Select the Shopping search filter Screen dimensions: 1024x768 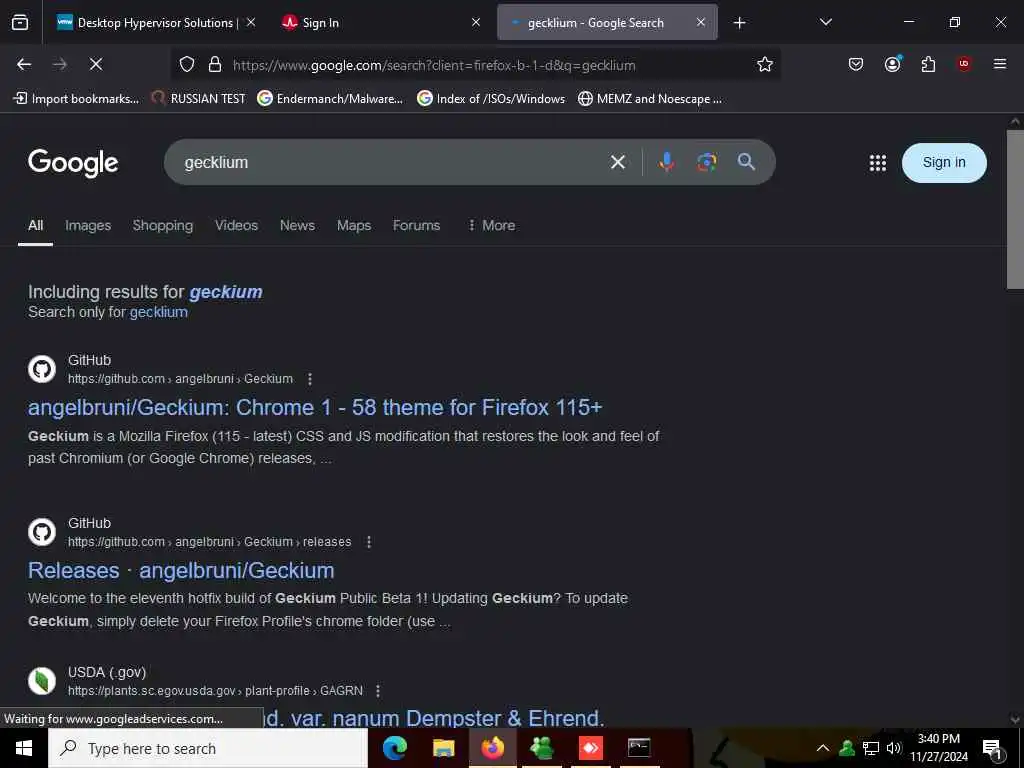click(163, 225)
